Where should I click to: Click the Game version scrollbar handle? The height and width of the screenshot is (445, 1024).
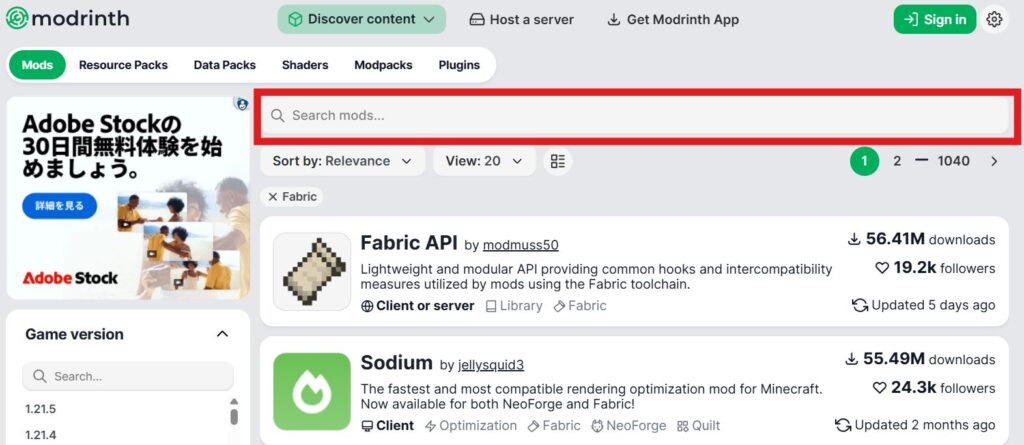click(234, 417)
